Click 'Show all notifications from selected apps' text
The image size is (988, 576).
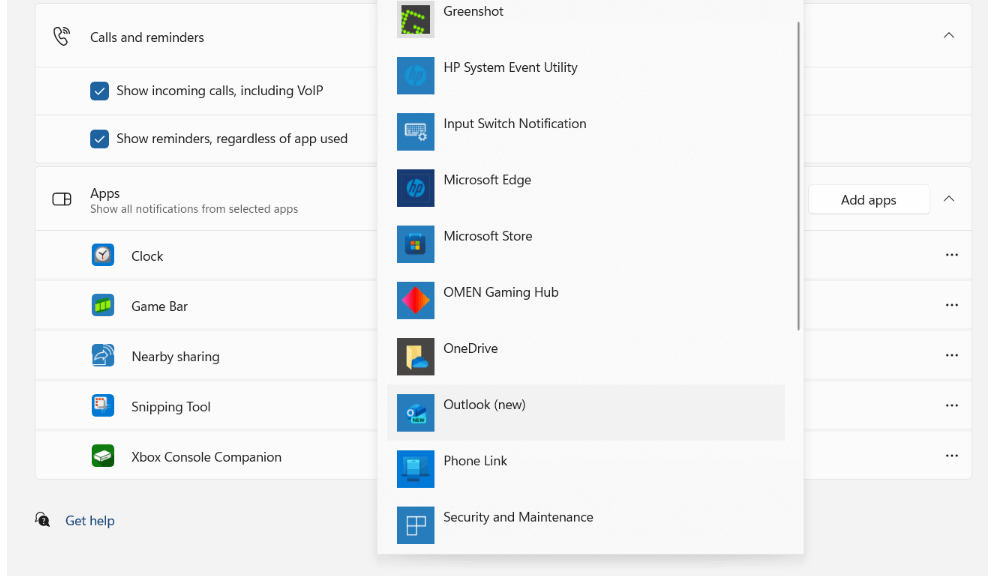(194, 209)
